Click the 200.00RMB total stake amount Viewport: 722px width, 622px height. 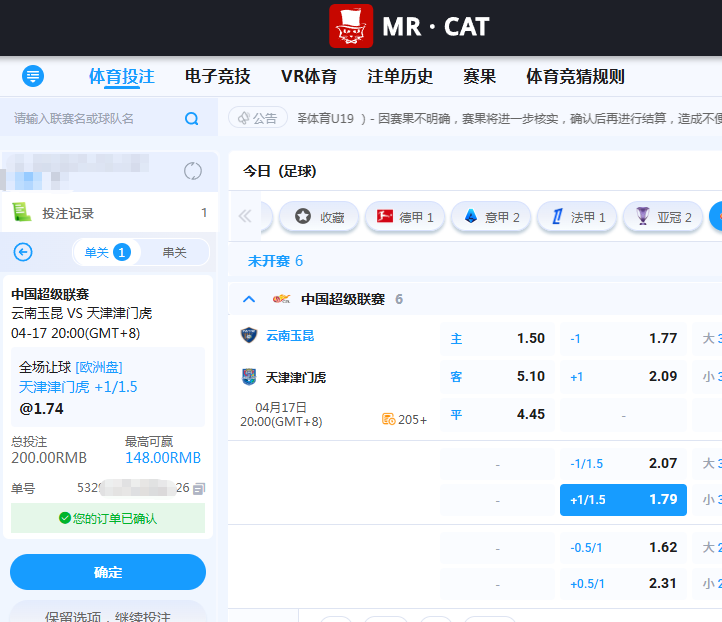pyautogui.click(x=49, y=458)
